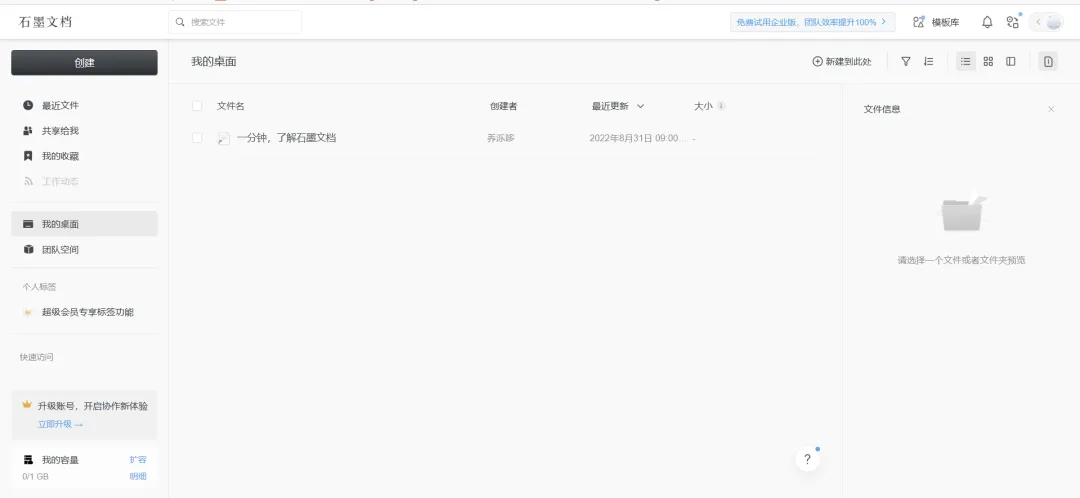Open 团队空间 in sidebar

(x=84, y=249)
